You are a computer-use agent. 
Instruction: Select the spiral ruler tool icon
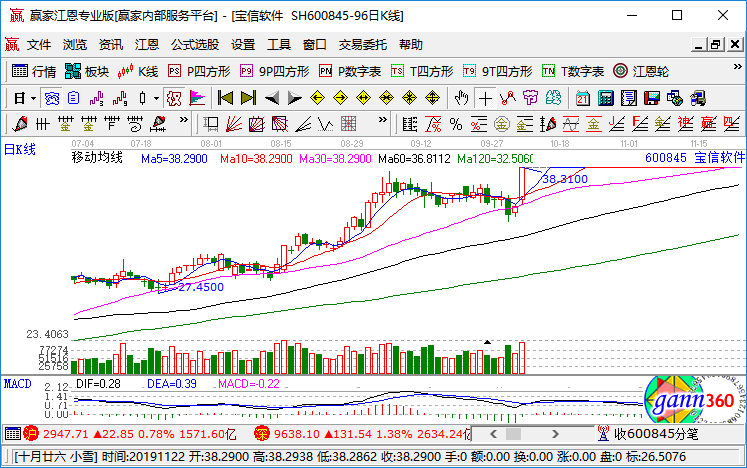[x=135, y=124]
